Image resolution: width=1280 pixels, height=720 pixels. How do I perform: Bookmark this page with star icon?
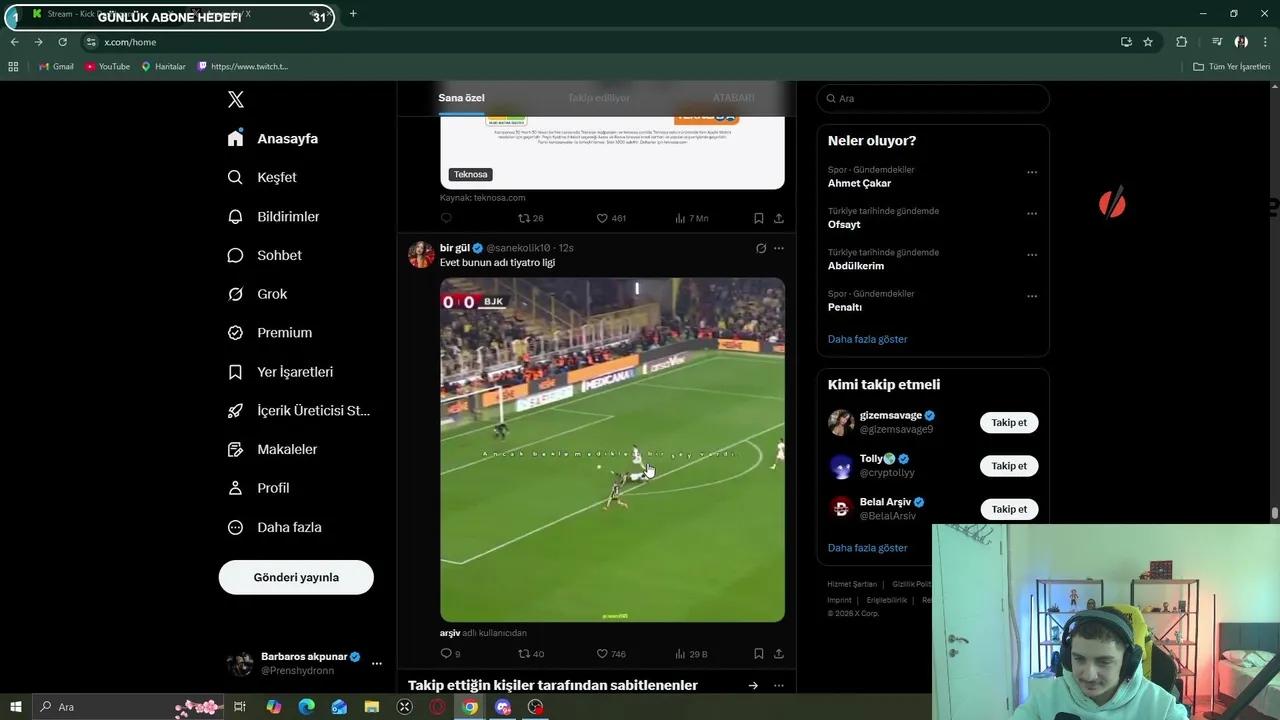pos(1148,42)
